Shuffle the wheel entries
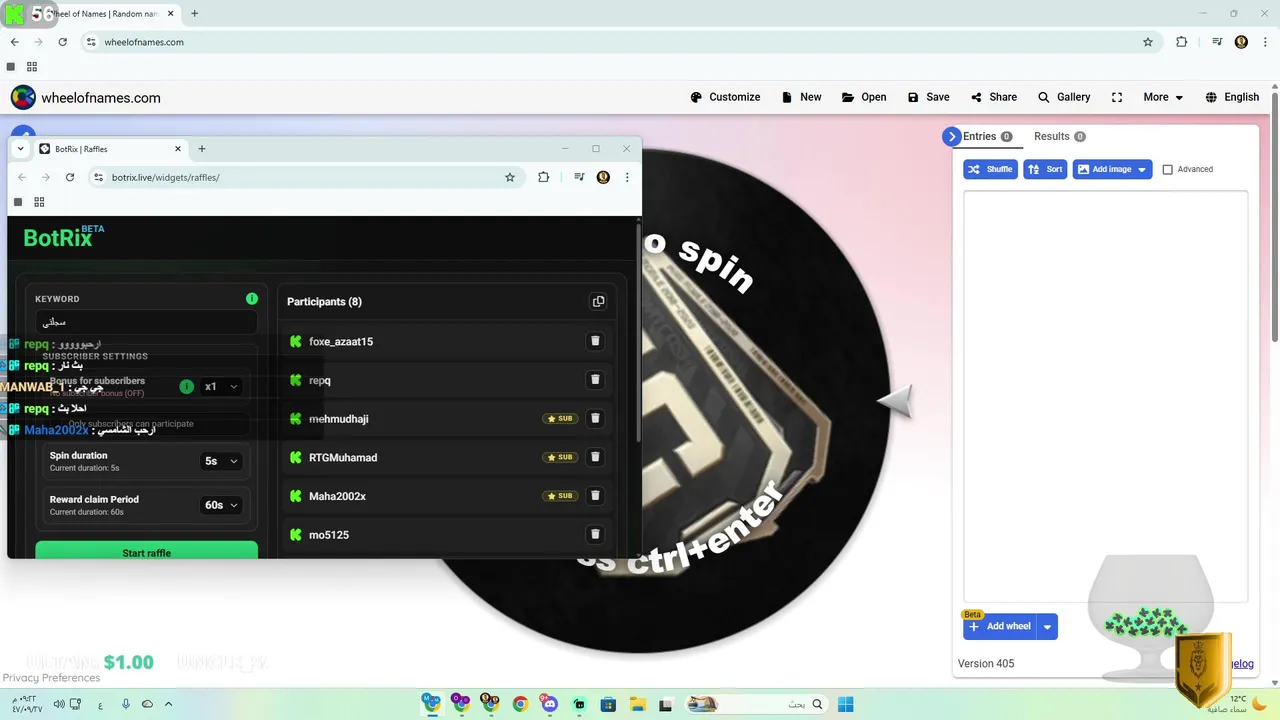This screenshot has width=1280, height=720. click(x=990, y=169)
